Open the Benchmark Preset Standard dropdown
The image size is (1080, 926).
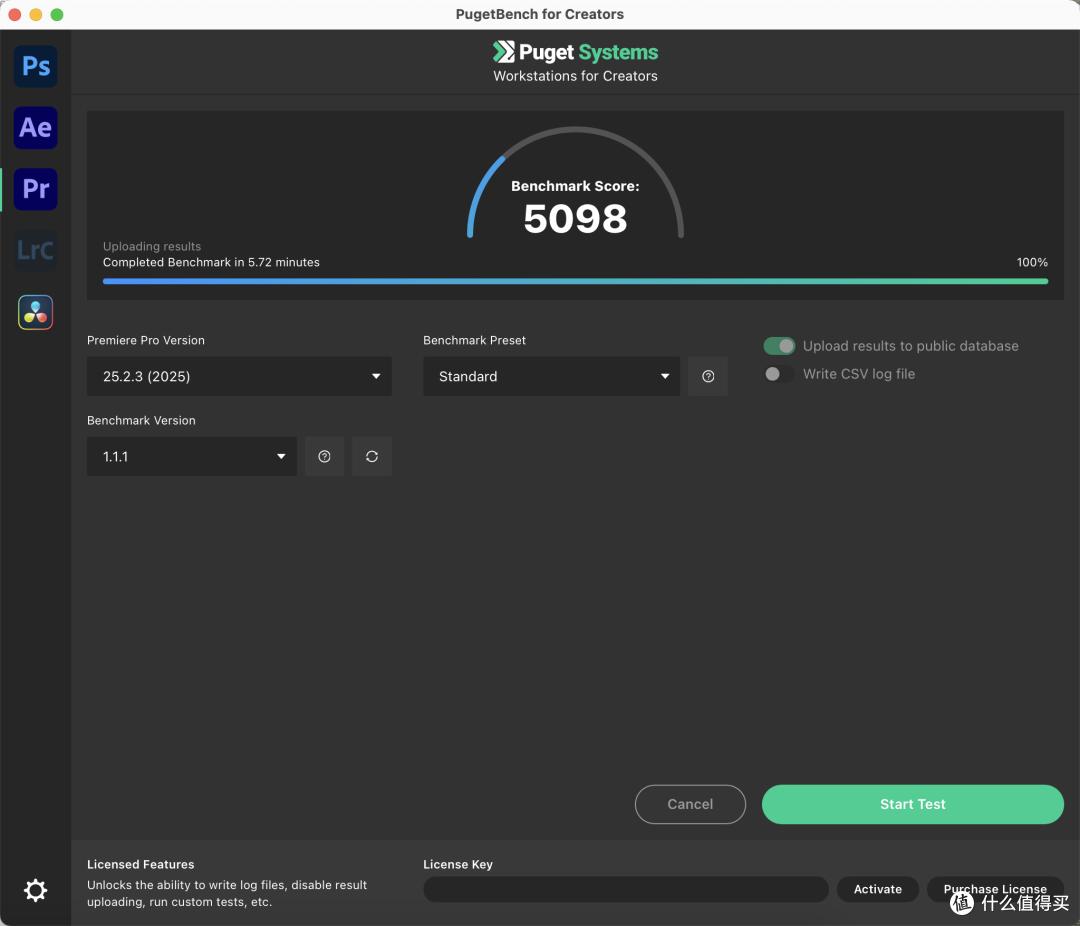coord(551,376)
